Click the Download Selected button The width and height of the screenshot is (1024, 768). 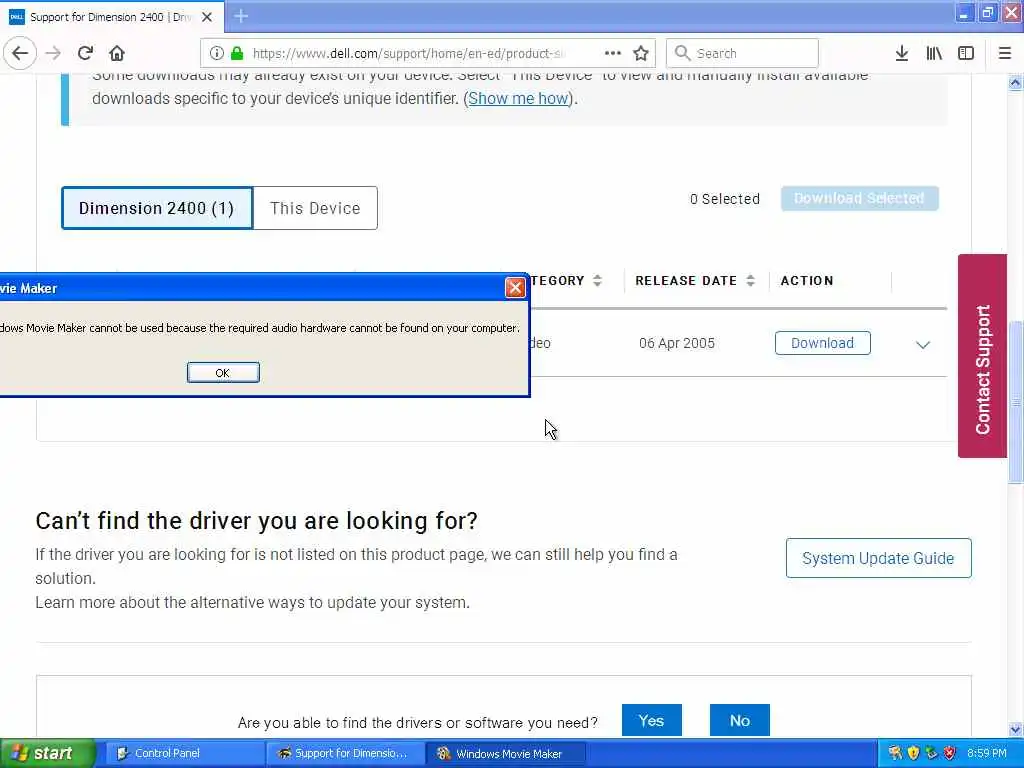859,198
